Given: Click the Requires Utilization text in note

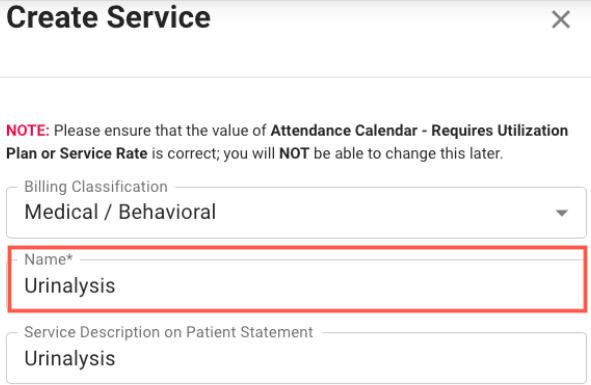Looking at the screenshot, I should pyautogui.click(x=499, y=130).
